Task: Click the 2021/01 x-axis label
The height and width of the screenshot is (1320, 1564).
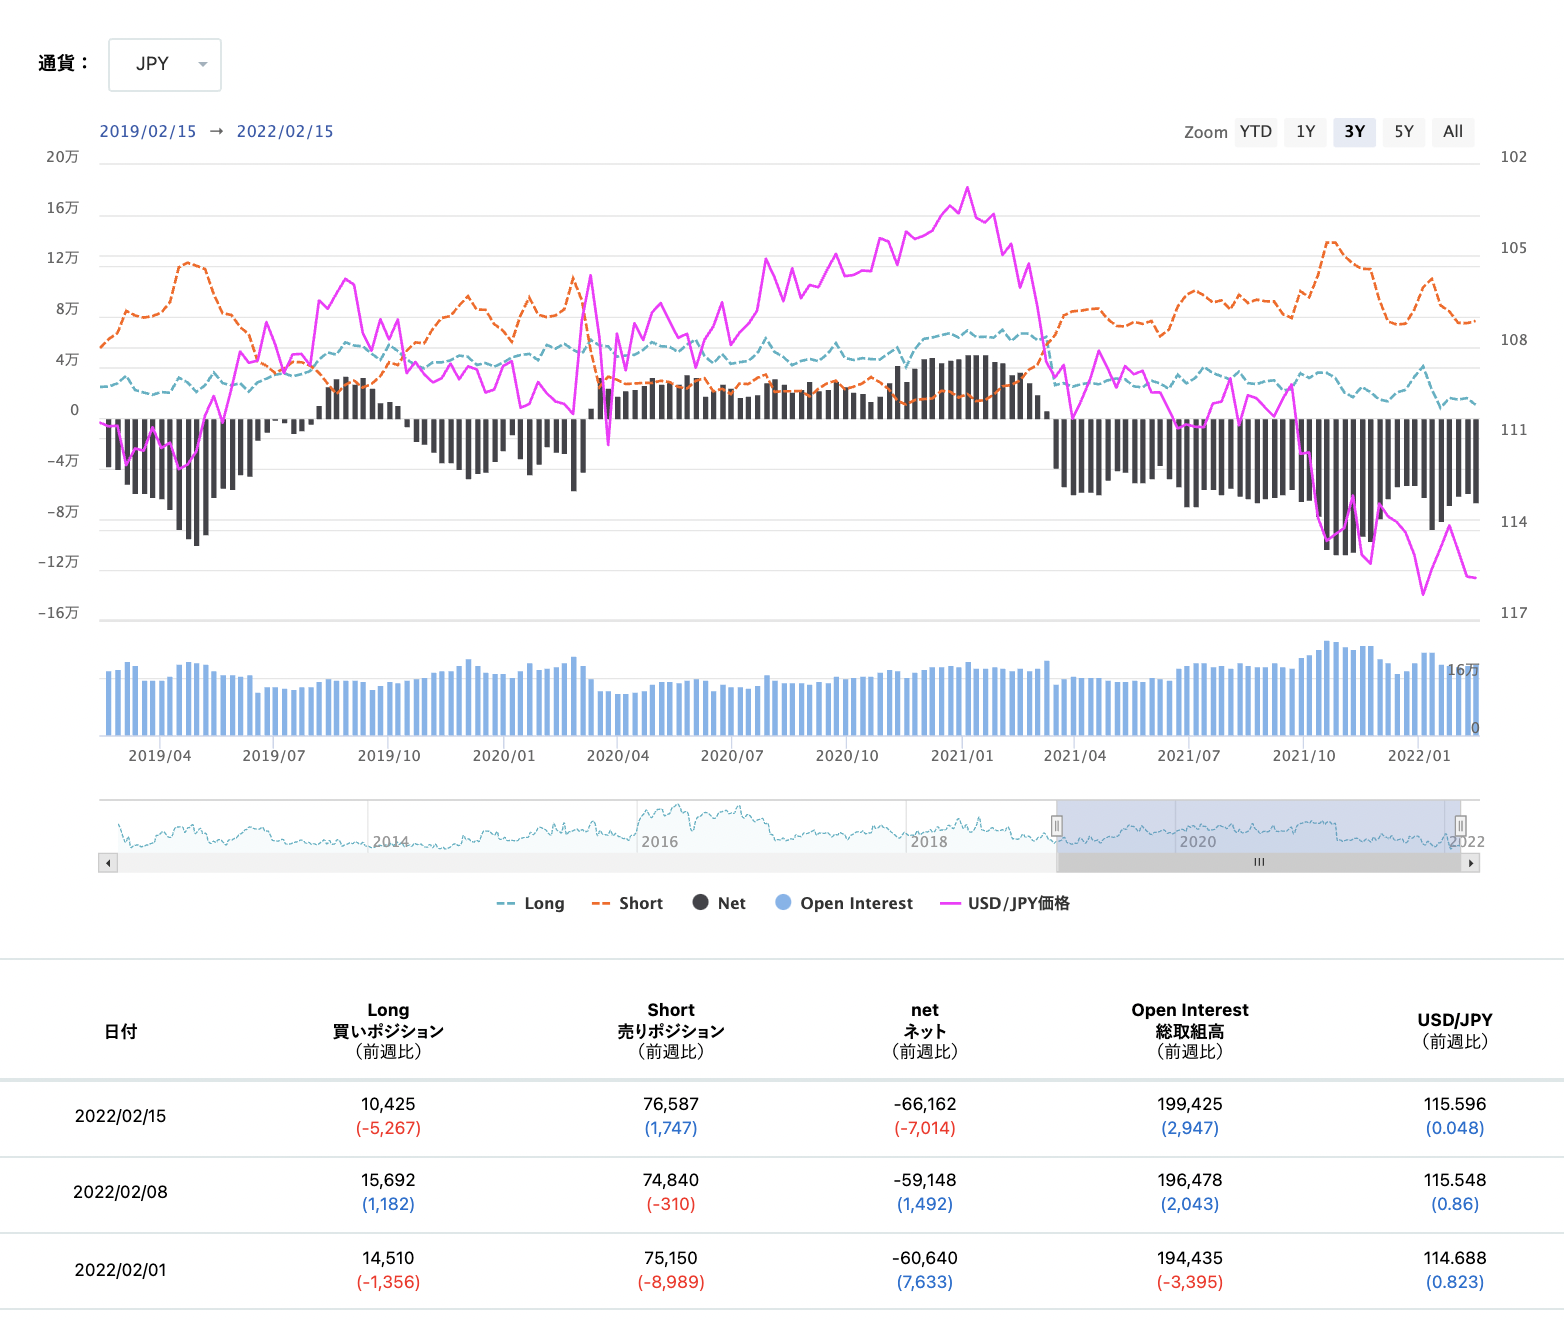Action: point(962,756)
